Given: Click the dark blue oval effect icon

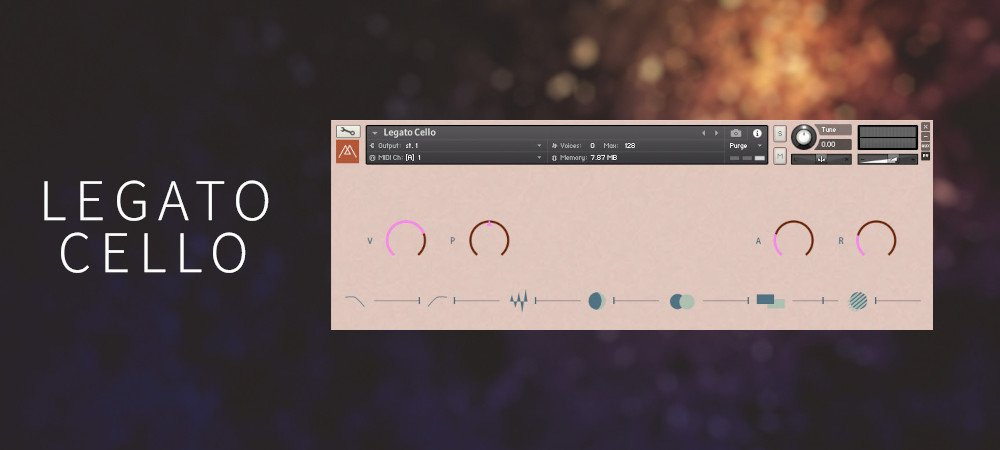Looking at the screenshot, I should (596, 301).
